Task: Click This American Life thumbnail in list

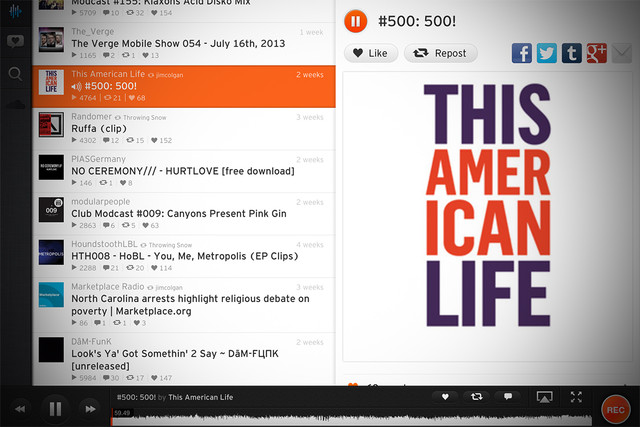Action: point(51,82)
